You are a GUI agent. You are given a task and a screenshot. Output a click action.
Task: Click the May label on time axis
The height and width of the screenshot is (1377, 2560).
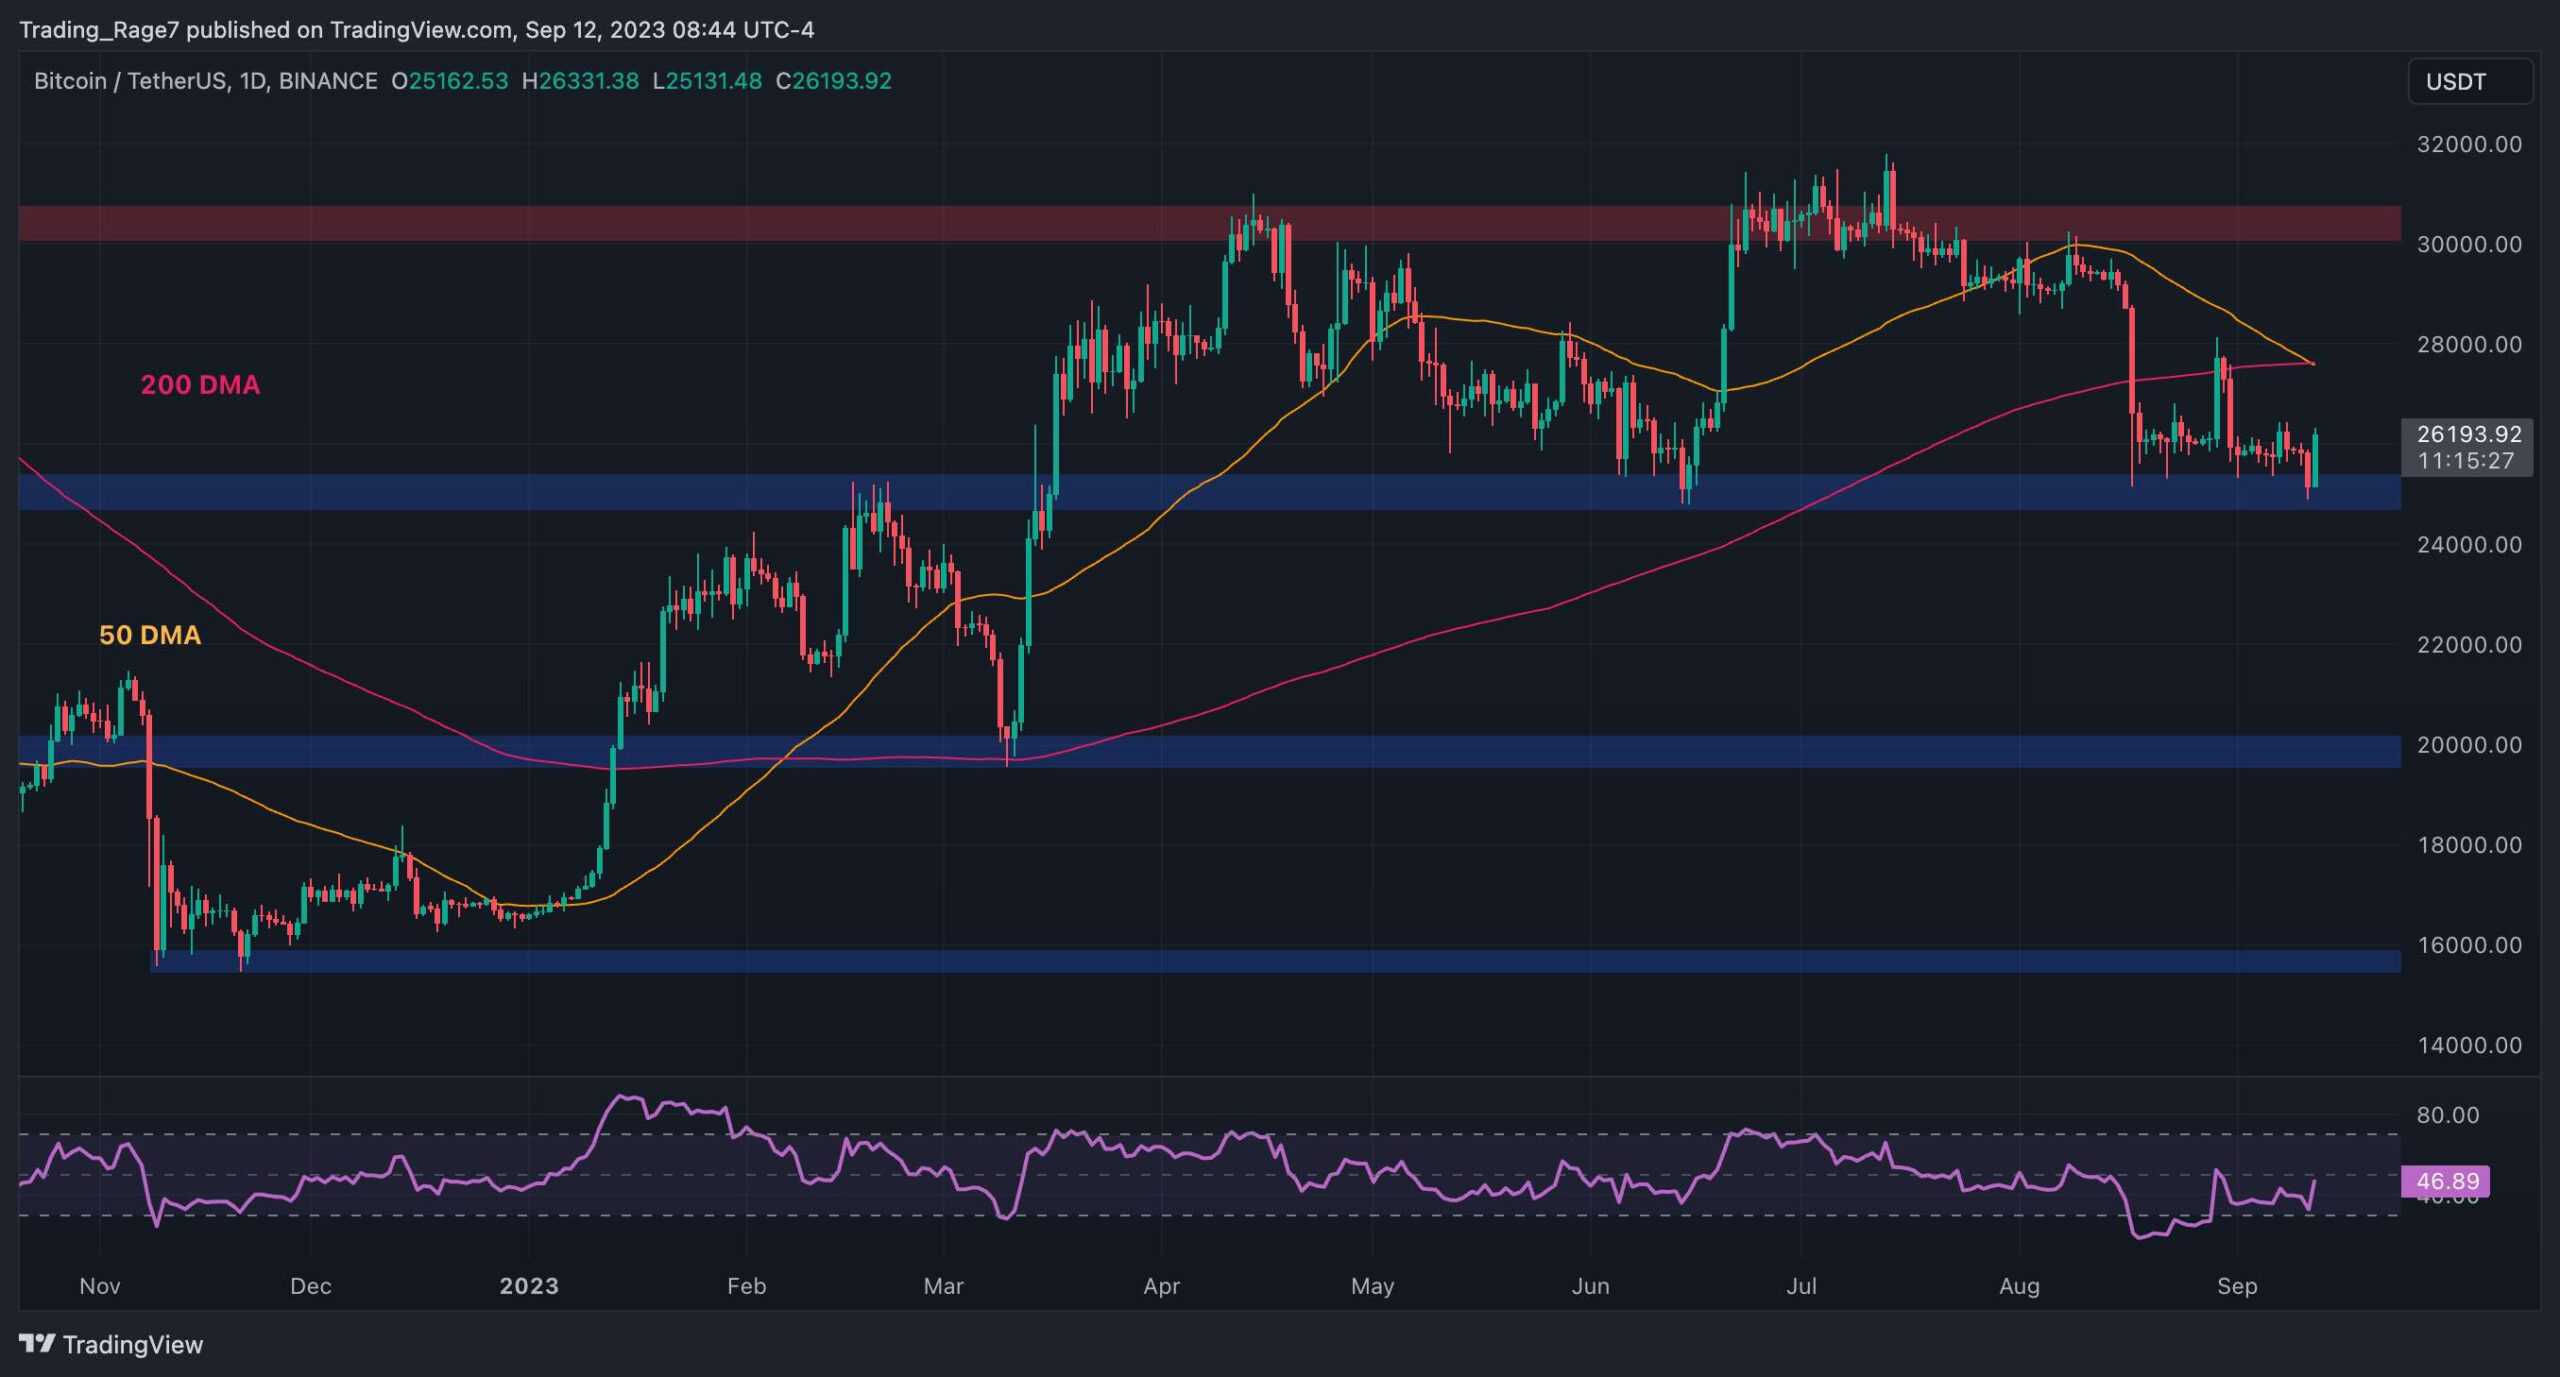point(1372,1286)
